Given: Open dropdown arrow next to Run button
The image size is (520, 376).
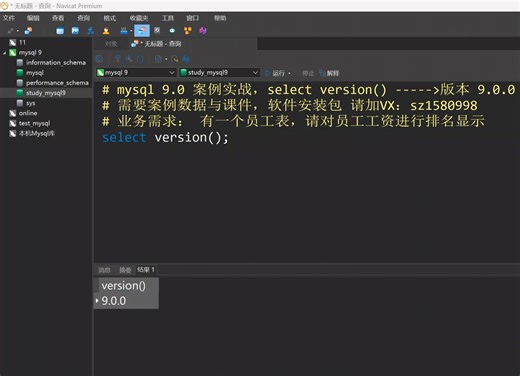Looking at the screenshot, I should pos(289,73).
